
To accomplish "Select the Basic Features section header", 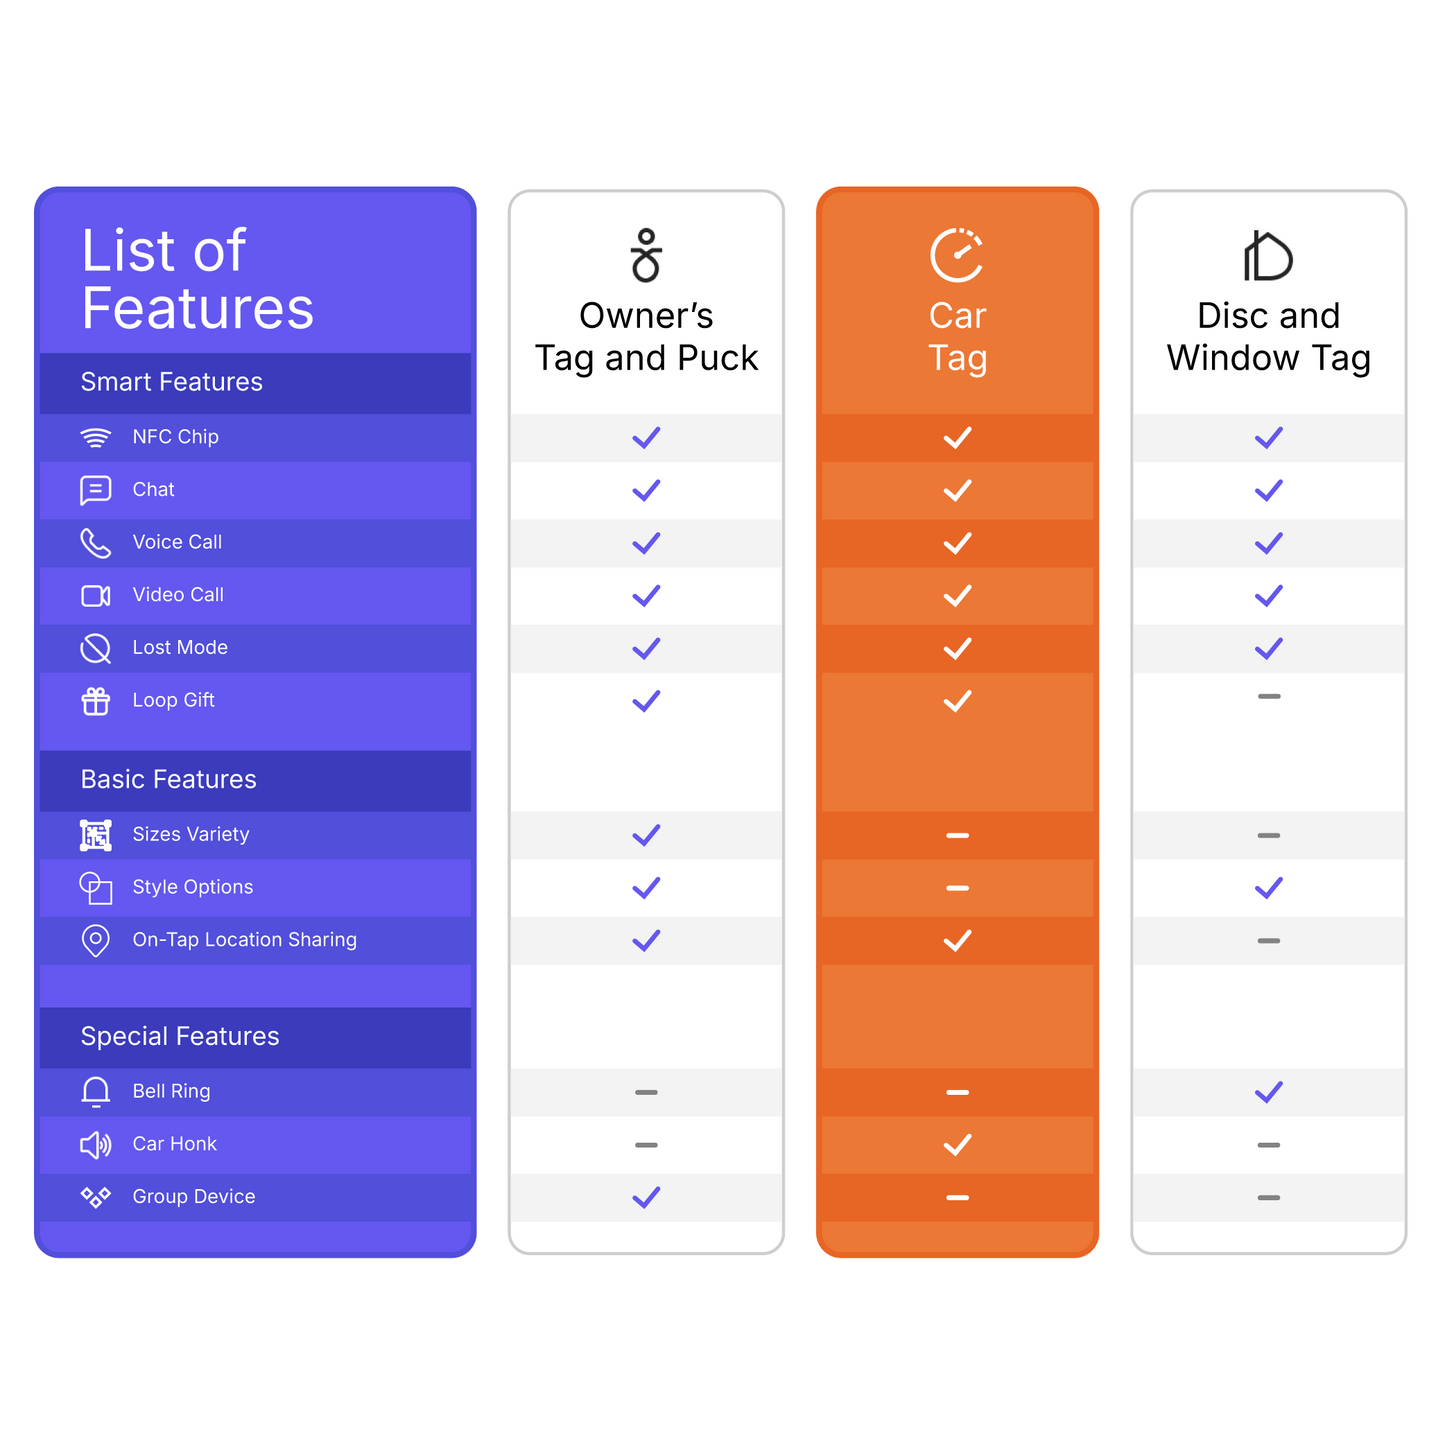I will coord(169,780).
